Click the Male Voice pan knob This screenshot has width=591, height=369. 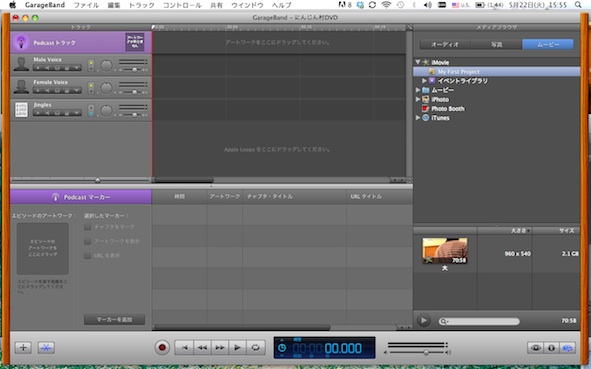point(106,66)
